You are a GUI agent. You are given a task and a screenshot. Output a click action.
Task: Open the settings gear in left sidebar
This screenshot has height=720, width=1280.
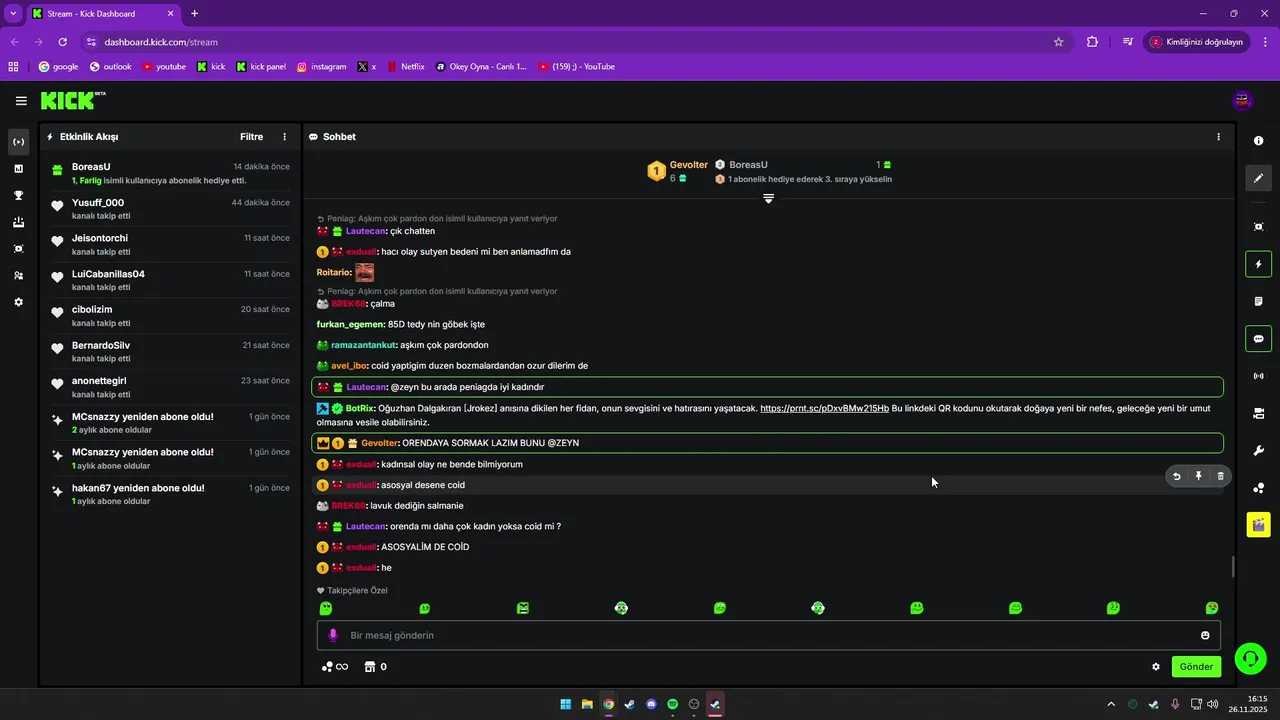[18, 302]
